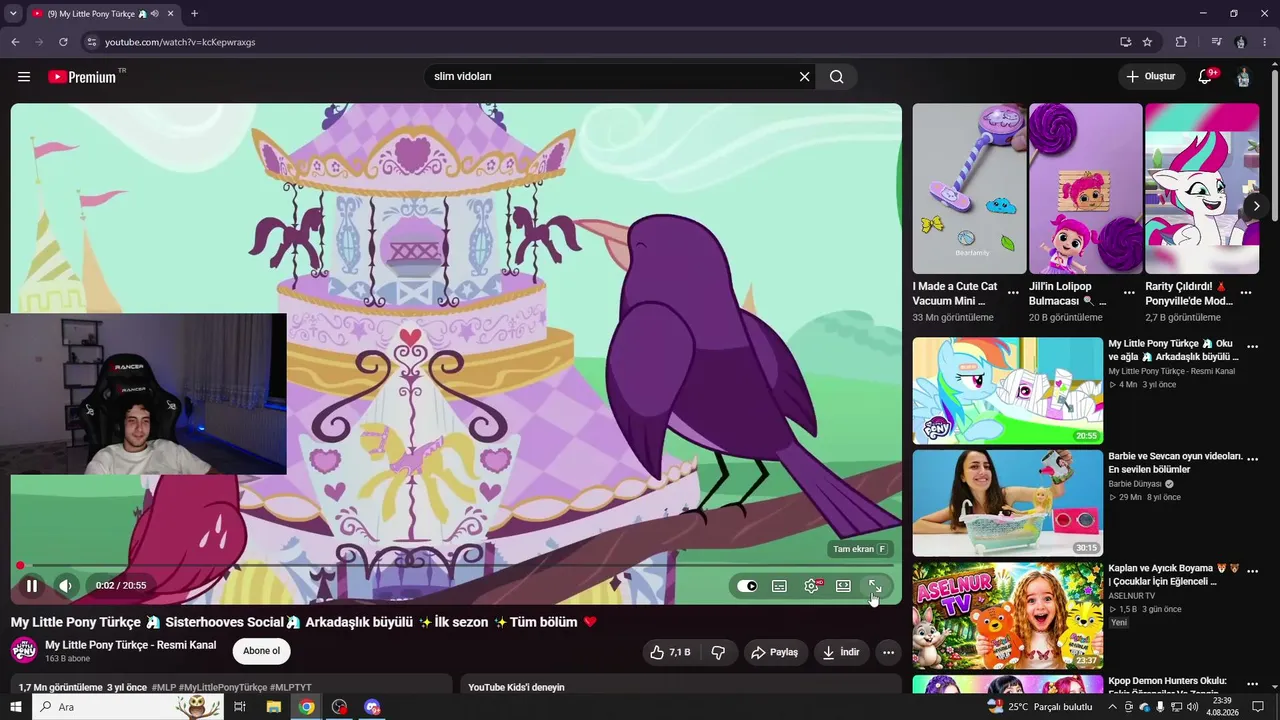Like the video
Screen dimensions: 1280x720
click(x=670, y=652)
